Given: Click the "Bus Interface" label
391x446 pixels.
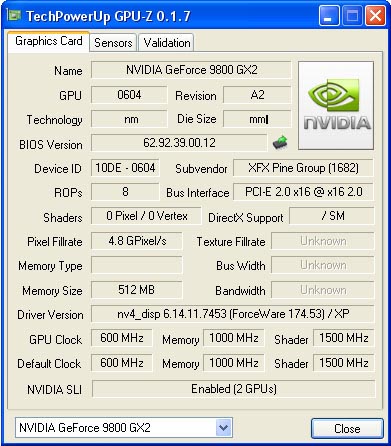Looking at the screenshot, I should [198, 193].
